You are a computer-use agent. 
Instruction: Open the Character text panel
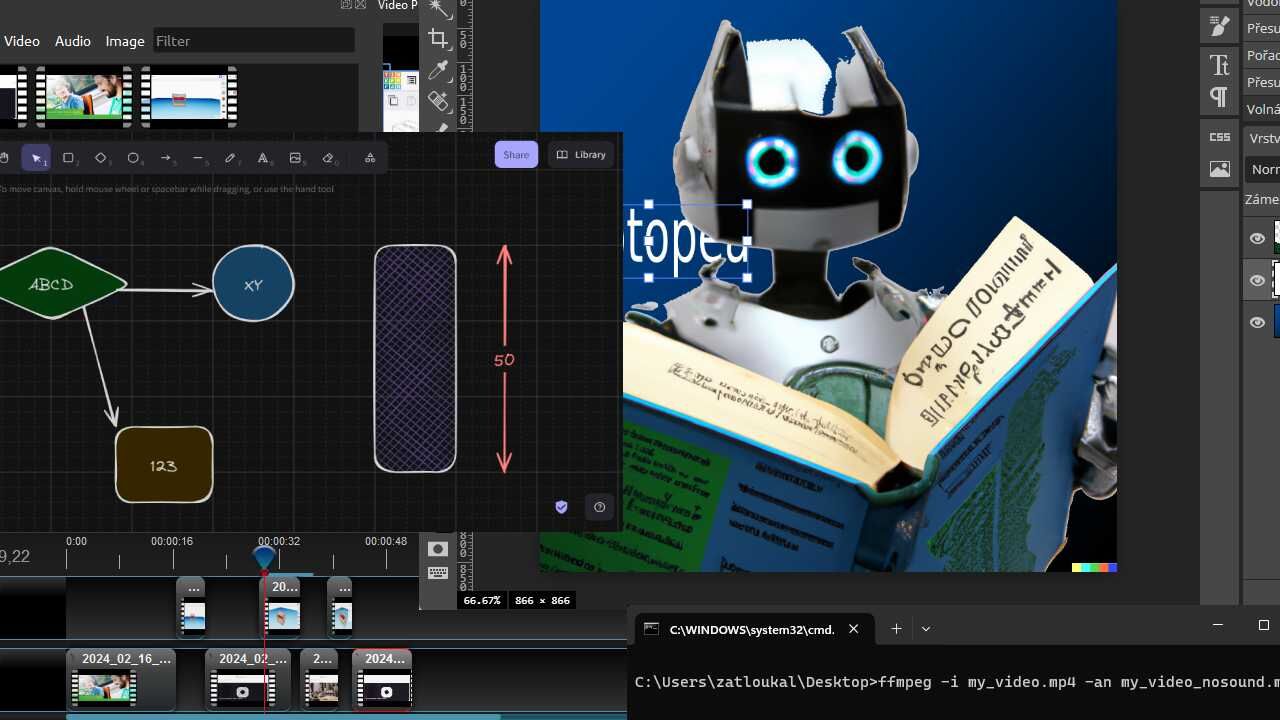(x=1219, y=66)
